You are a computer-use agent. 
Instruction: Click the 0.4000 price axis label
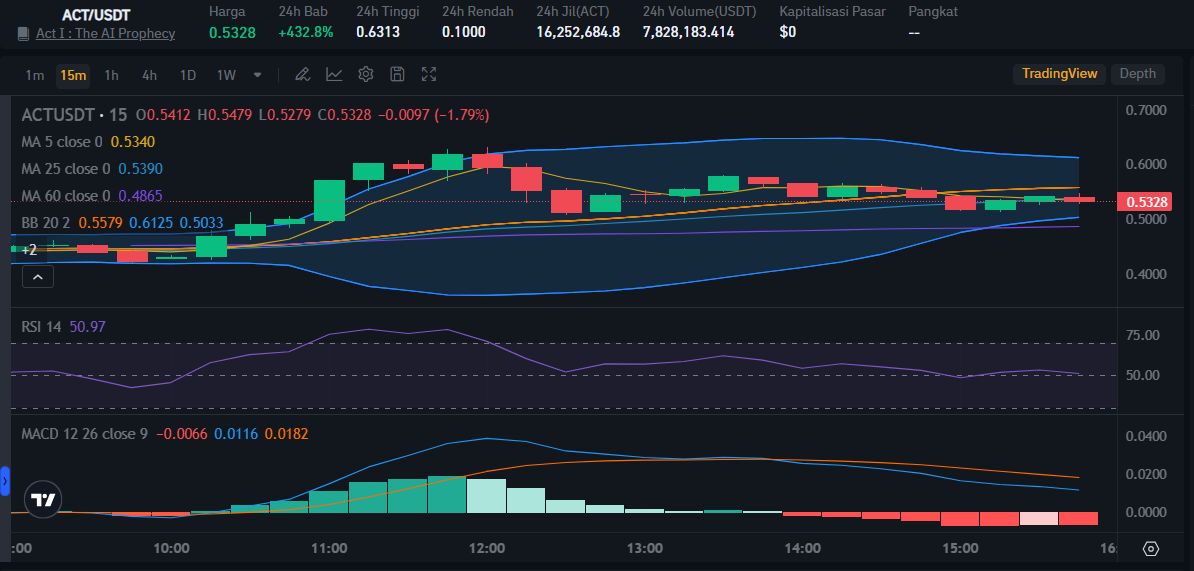click(x=1145, y=274)
